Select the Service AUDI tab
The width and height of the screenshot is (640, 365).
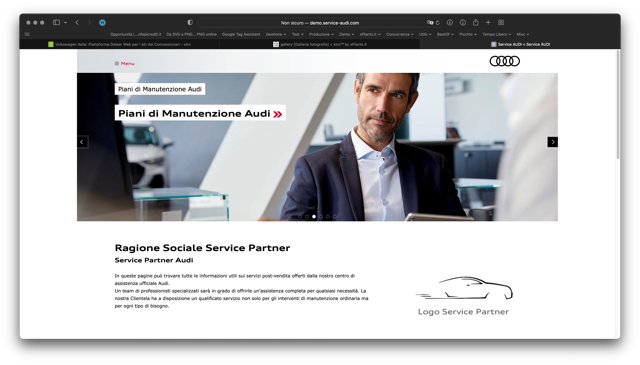(520, 44)
